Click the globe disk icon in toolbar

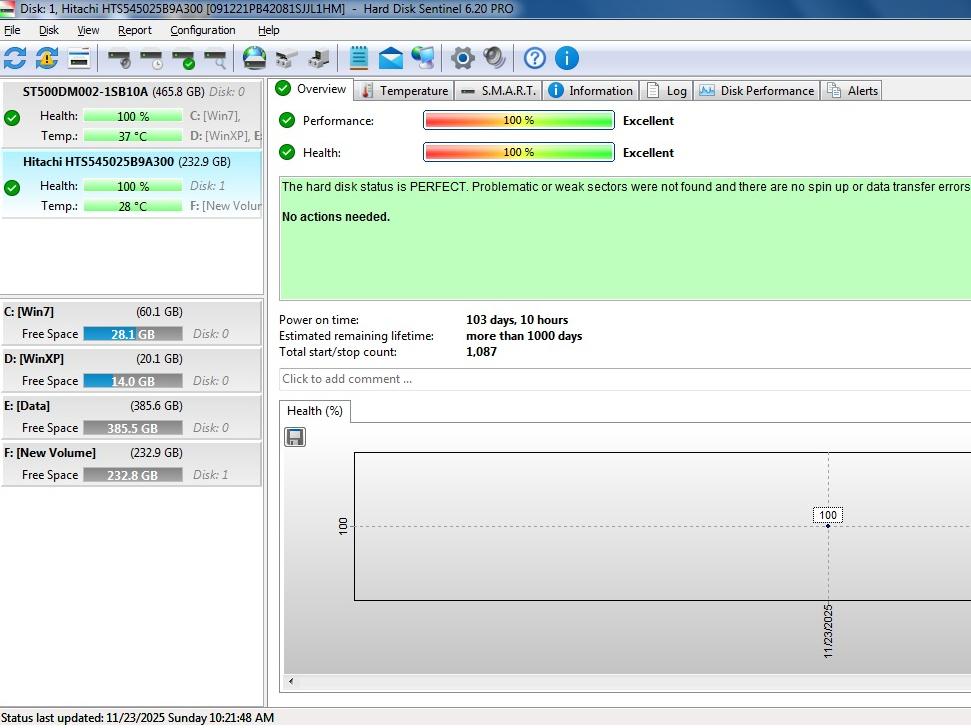tap(255, 58)
